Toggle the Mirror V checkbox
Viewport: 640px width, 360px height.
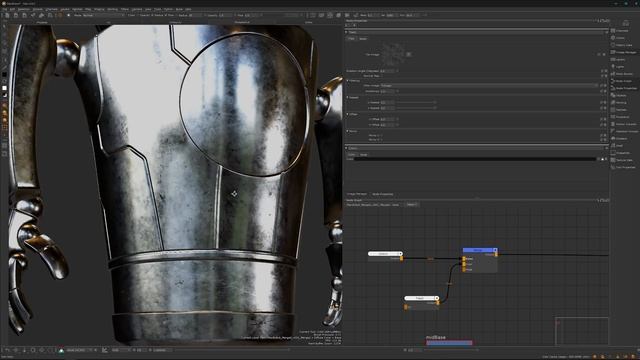(x=383, y=140)
